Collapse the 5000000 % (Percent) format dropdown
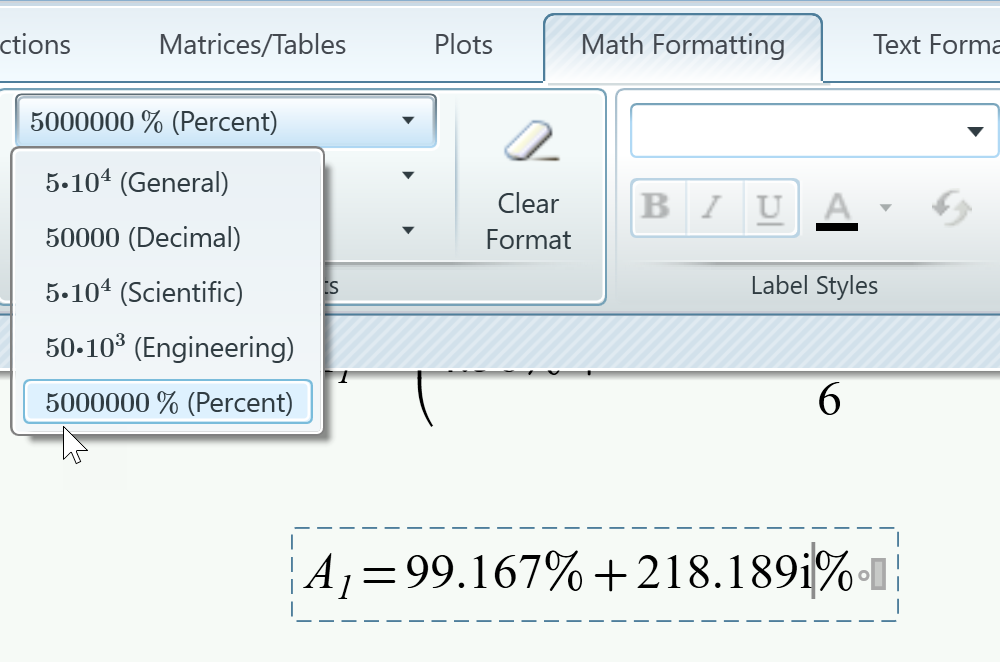This screenshot has width=1000, height=662. tap(408, 120)
